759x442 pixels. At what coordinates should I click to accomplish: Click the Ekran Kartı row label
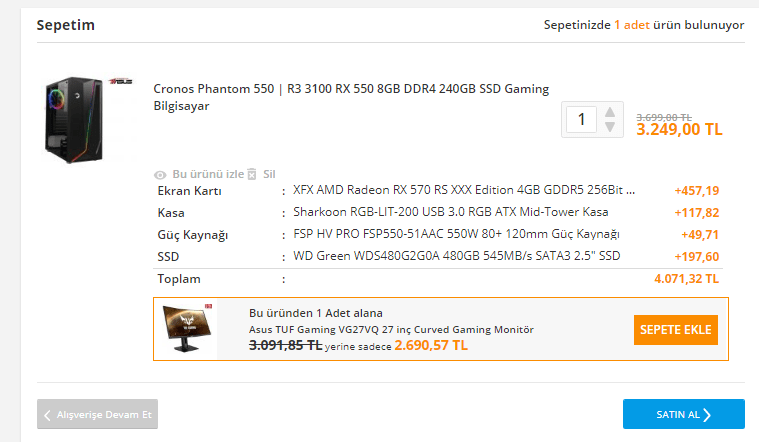pos(189,191)
